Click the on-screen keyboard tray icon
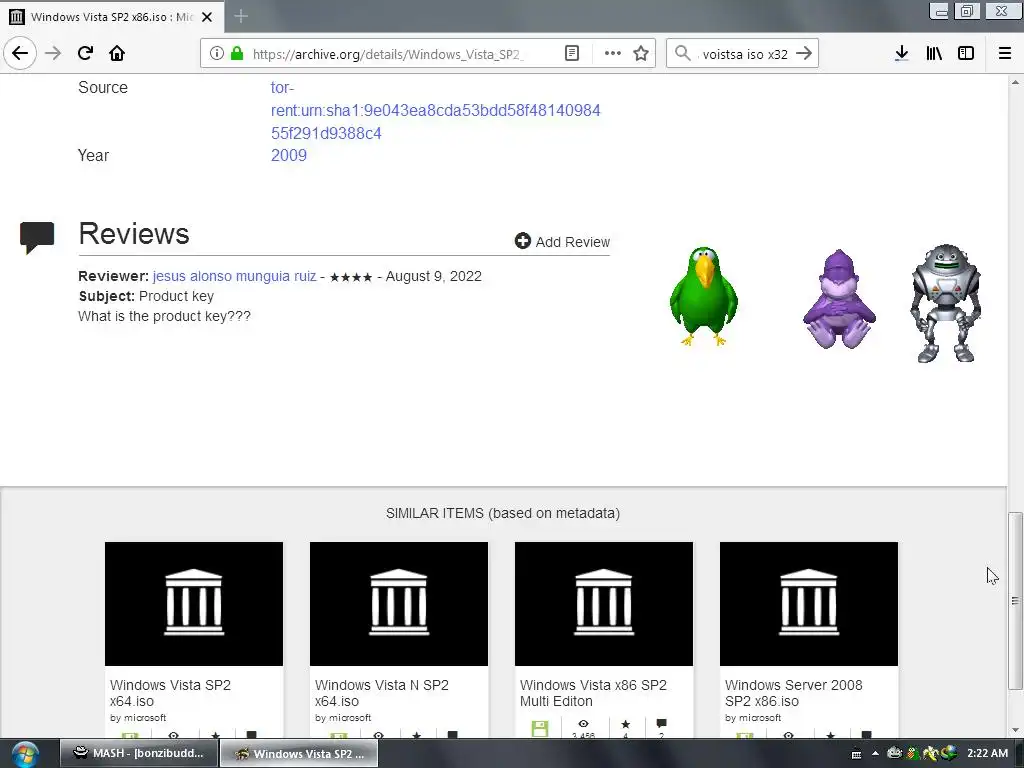This screenshot has height=768, width=1024. pyautogui.click(x=856, y=754)
